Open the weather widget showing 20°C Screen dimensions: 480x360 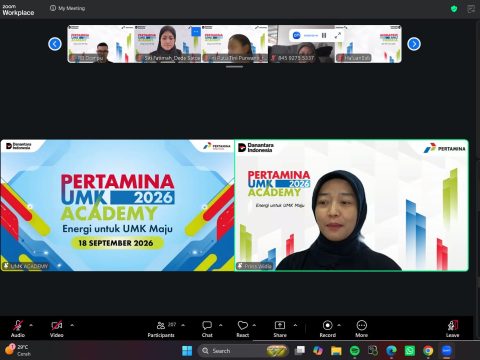click(x=18, y=350)
